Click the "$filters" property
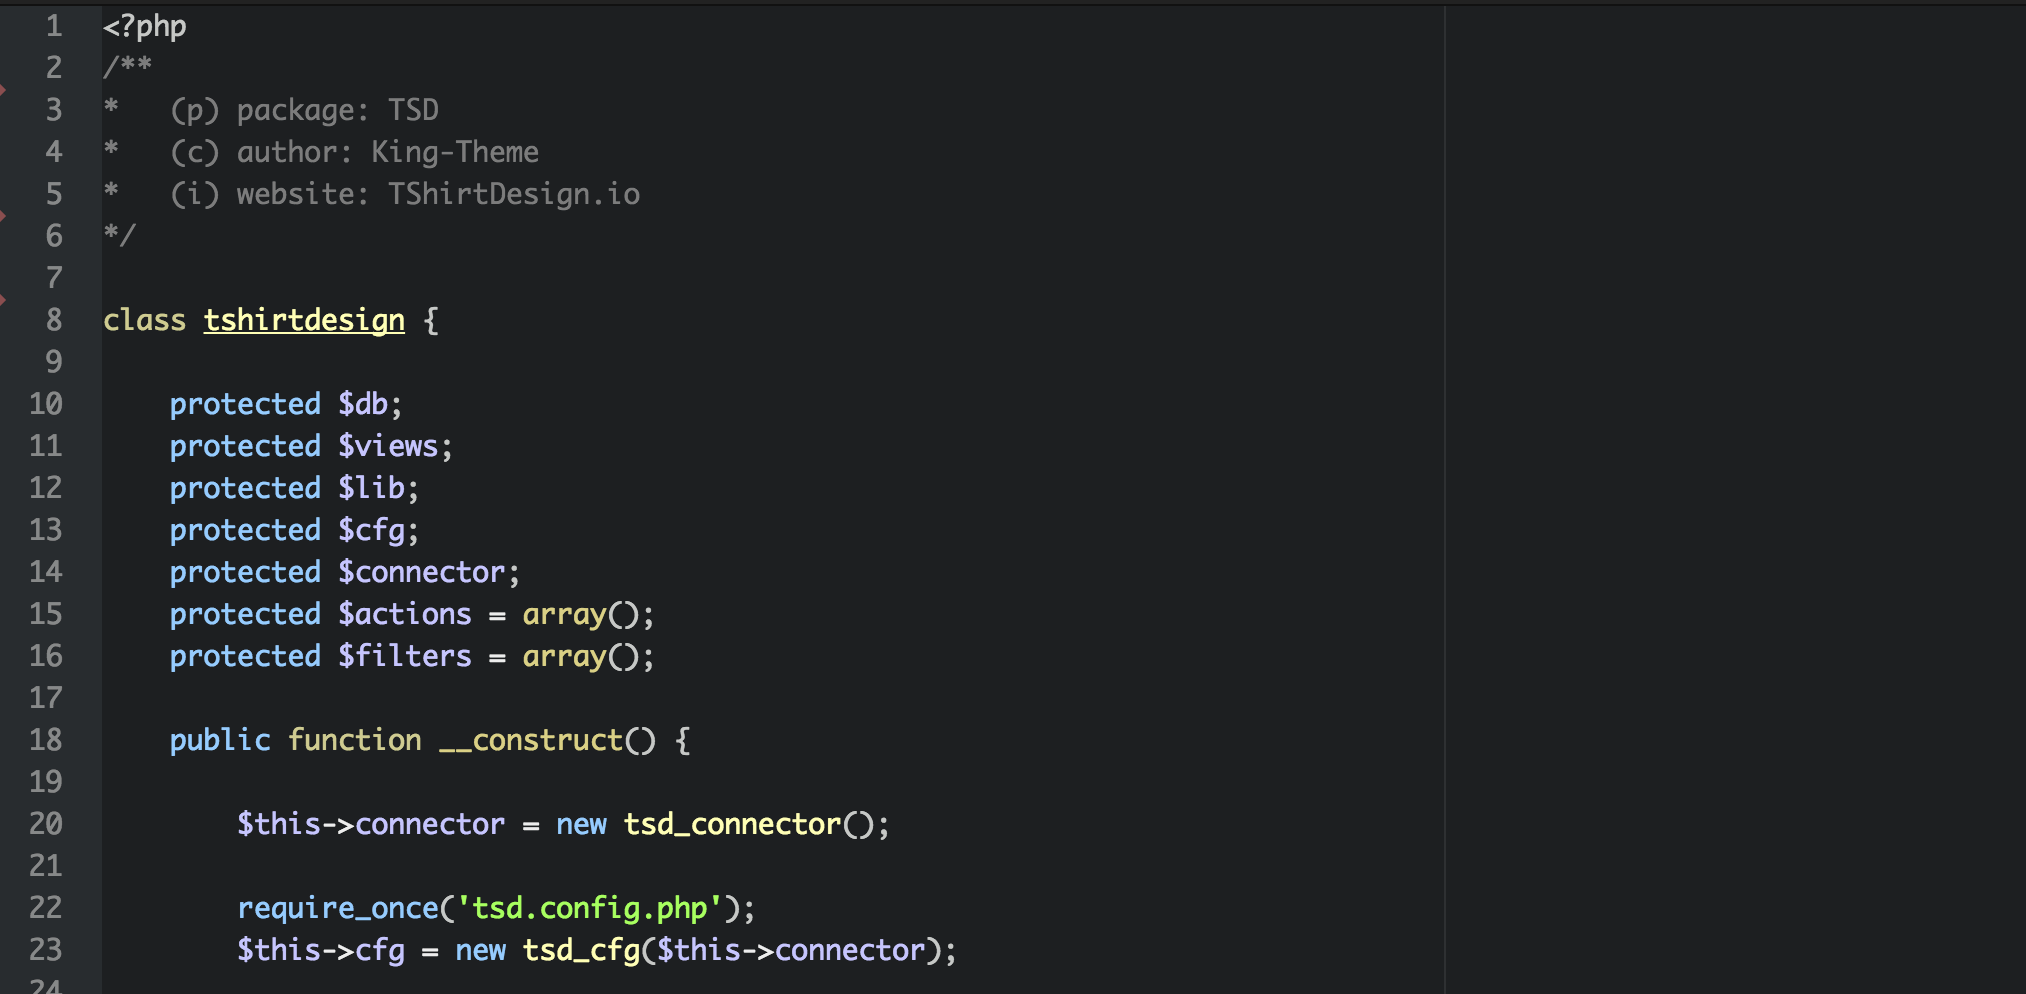This screenshot has width=2026, height=994. coord(405,656)
